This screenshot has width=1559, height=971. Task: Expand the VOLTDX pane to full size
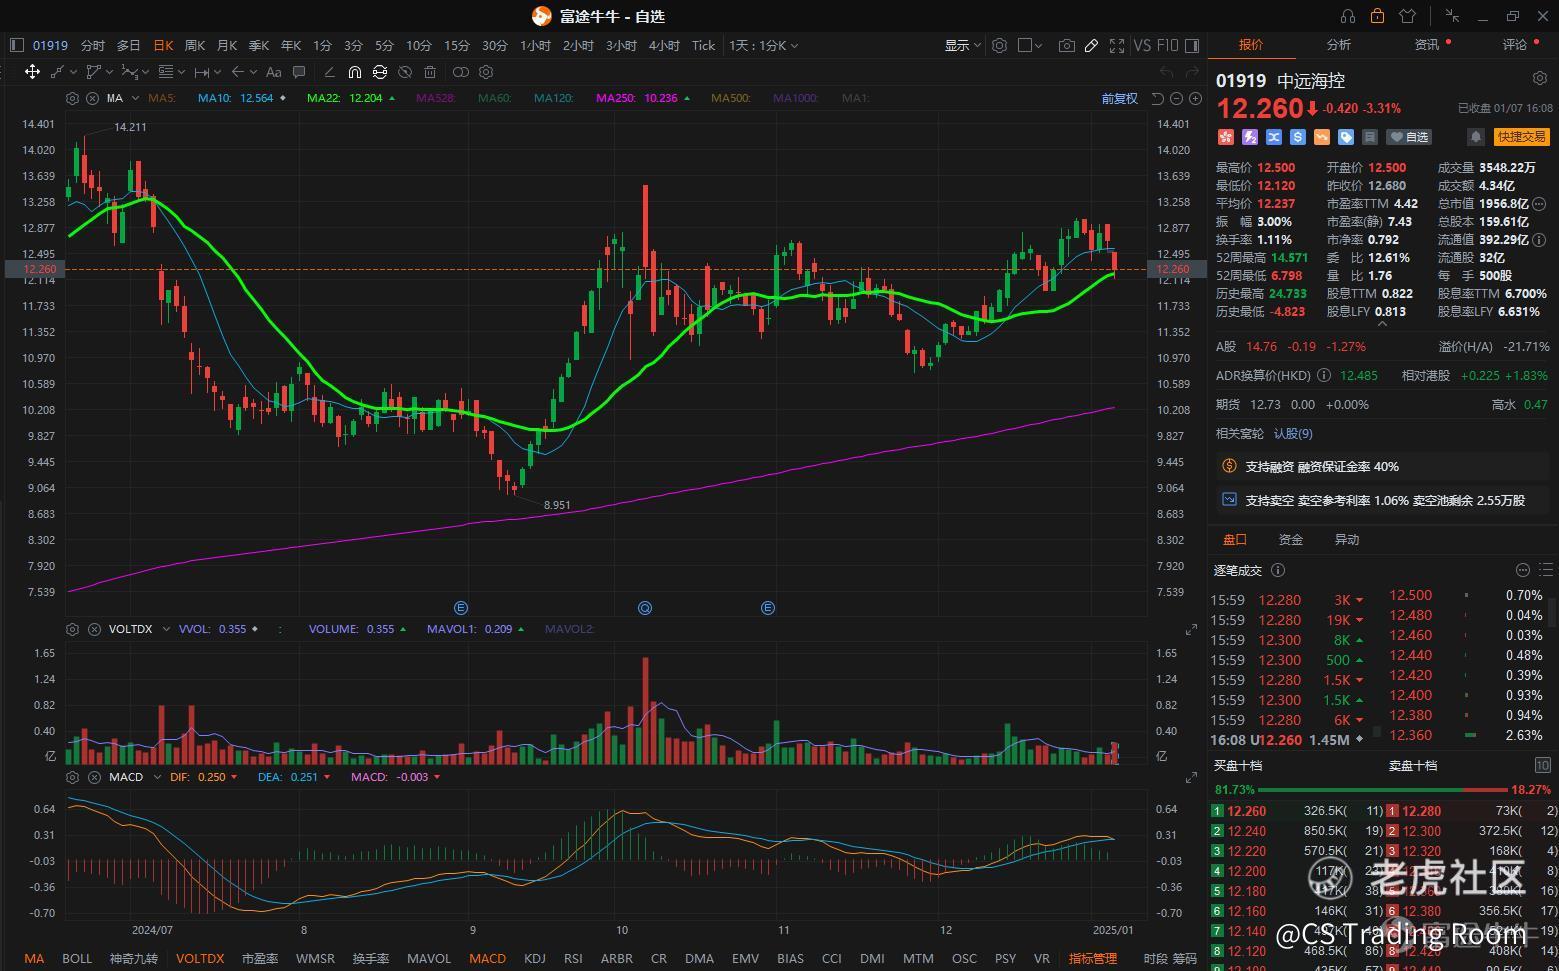[x=1191, y=630]
